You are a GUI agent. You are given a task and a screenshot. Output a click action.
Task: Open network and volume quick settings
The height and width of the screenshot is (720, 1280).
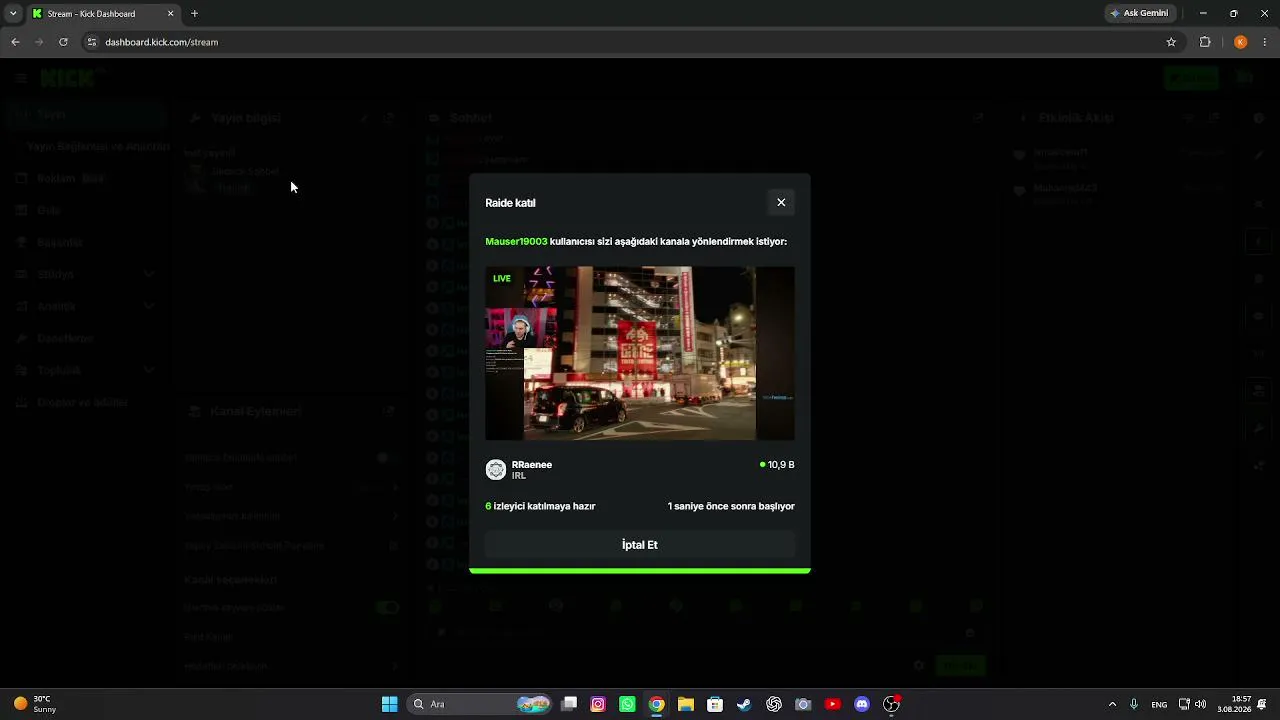click(1192, 704)
